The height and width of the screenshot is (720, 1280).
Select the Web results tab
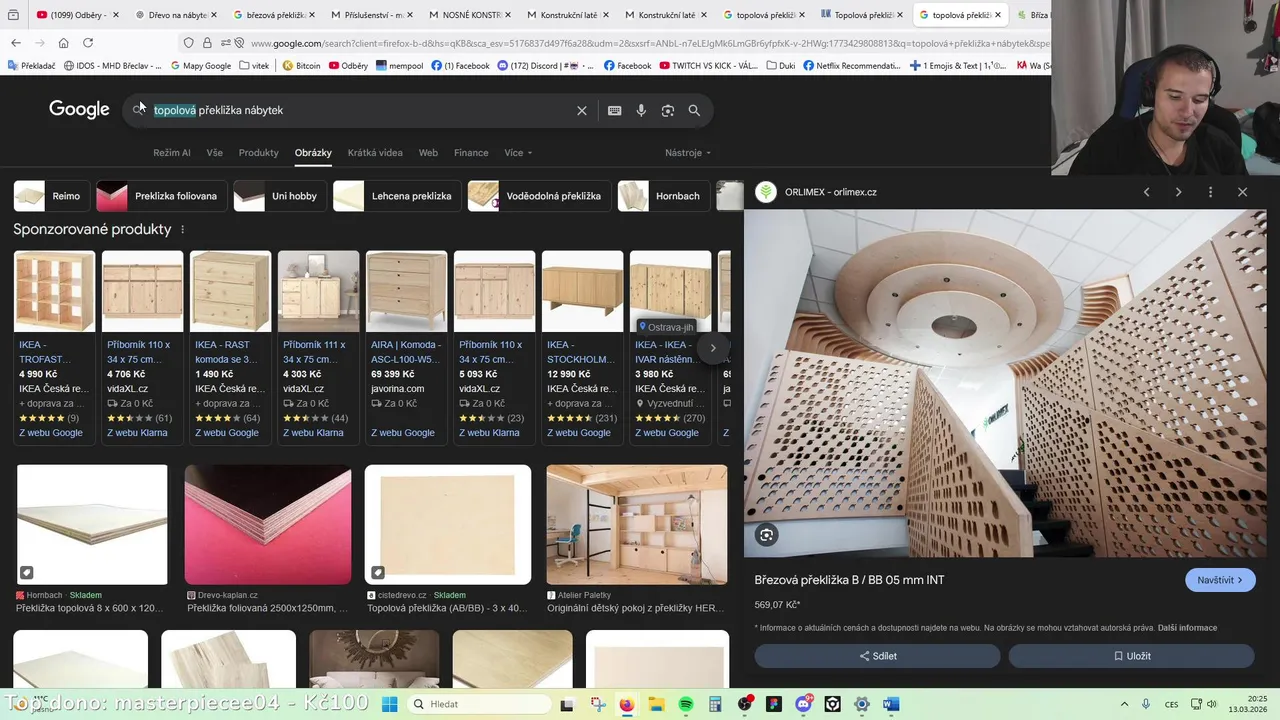point(428,153)
